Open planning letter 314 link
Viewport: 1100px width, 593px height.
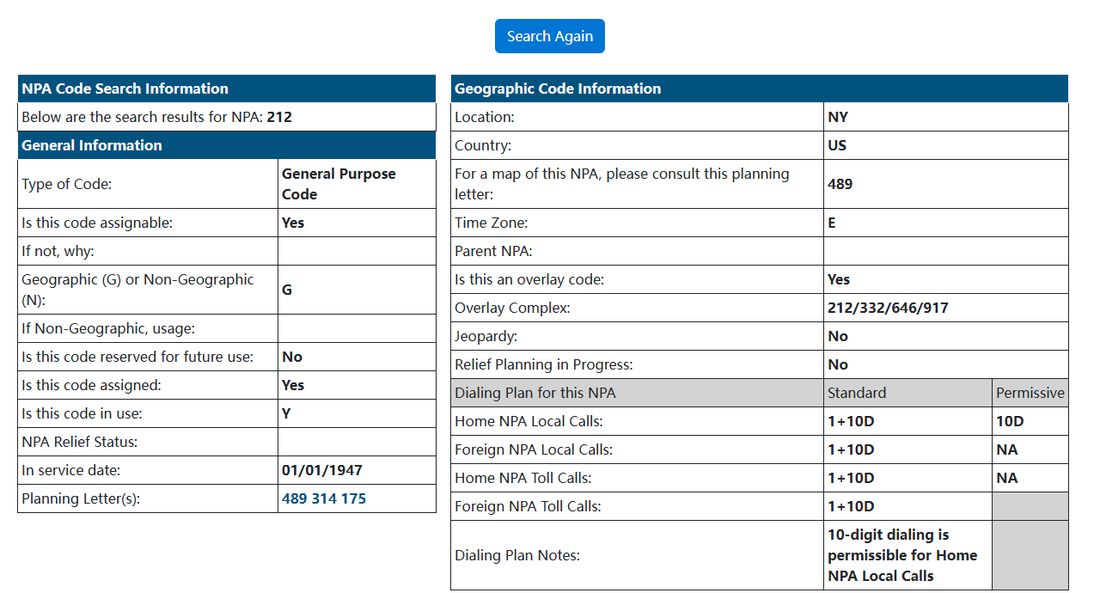pos(324,498)
